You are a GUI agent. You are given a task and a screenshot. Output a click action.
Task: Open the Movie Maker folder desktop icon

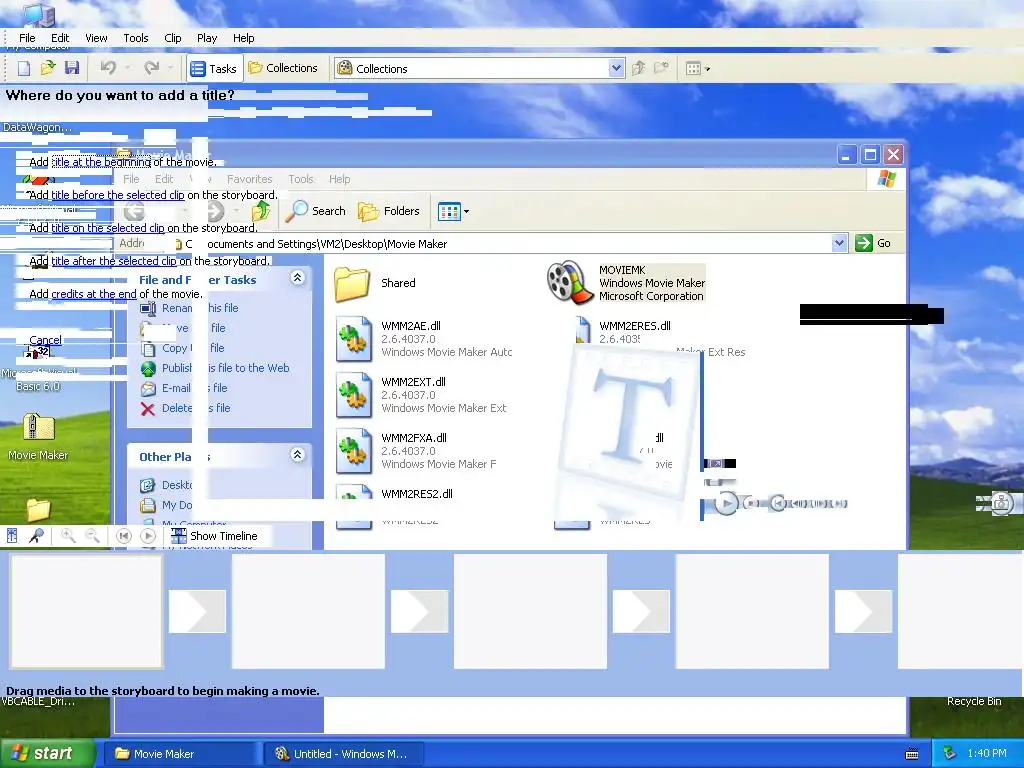(38, 429)
